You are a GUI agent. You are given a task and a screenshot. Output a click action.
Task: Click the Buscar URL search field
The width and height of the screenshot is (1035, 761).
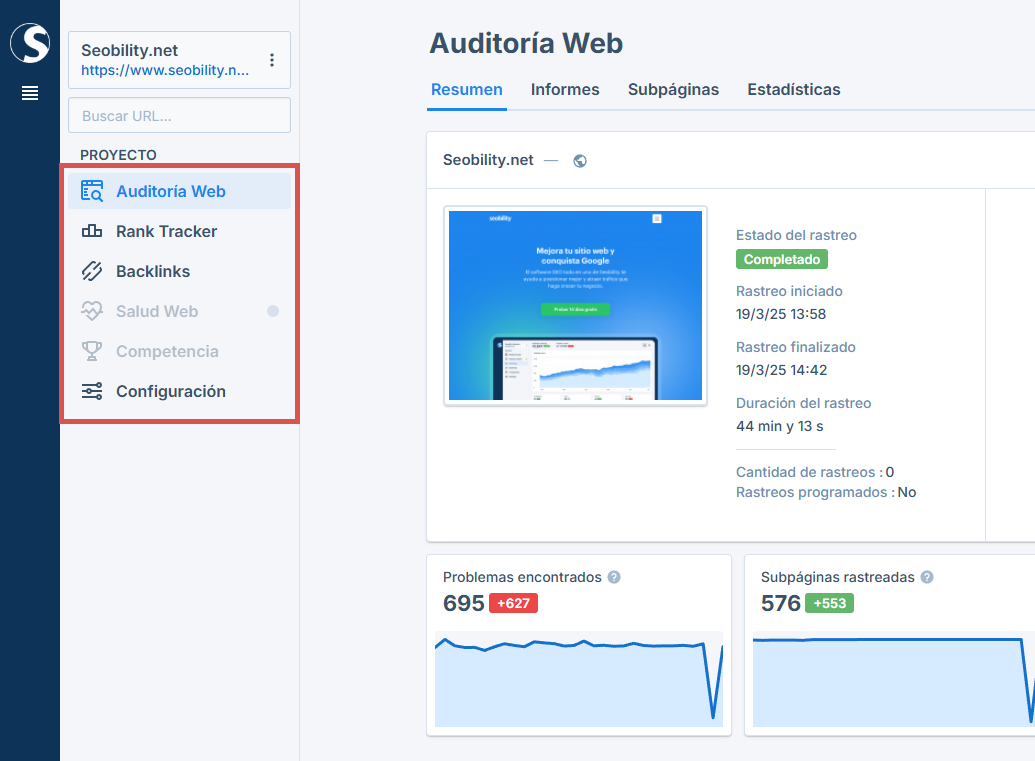pos(180,116)
